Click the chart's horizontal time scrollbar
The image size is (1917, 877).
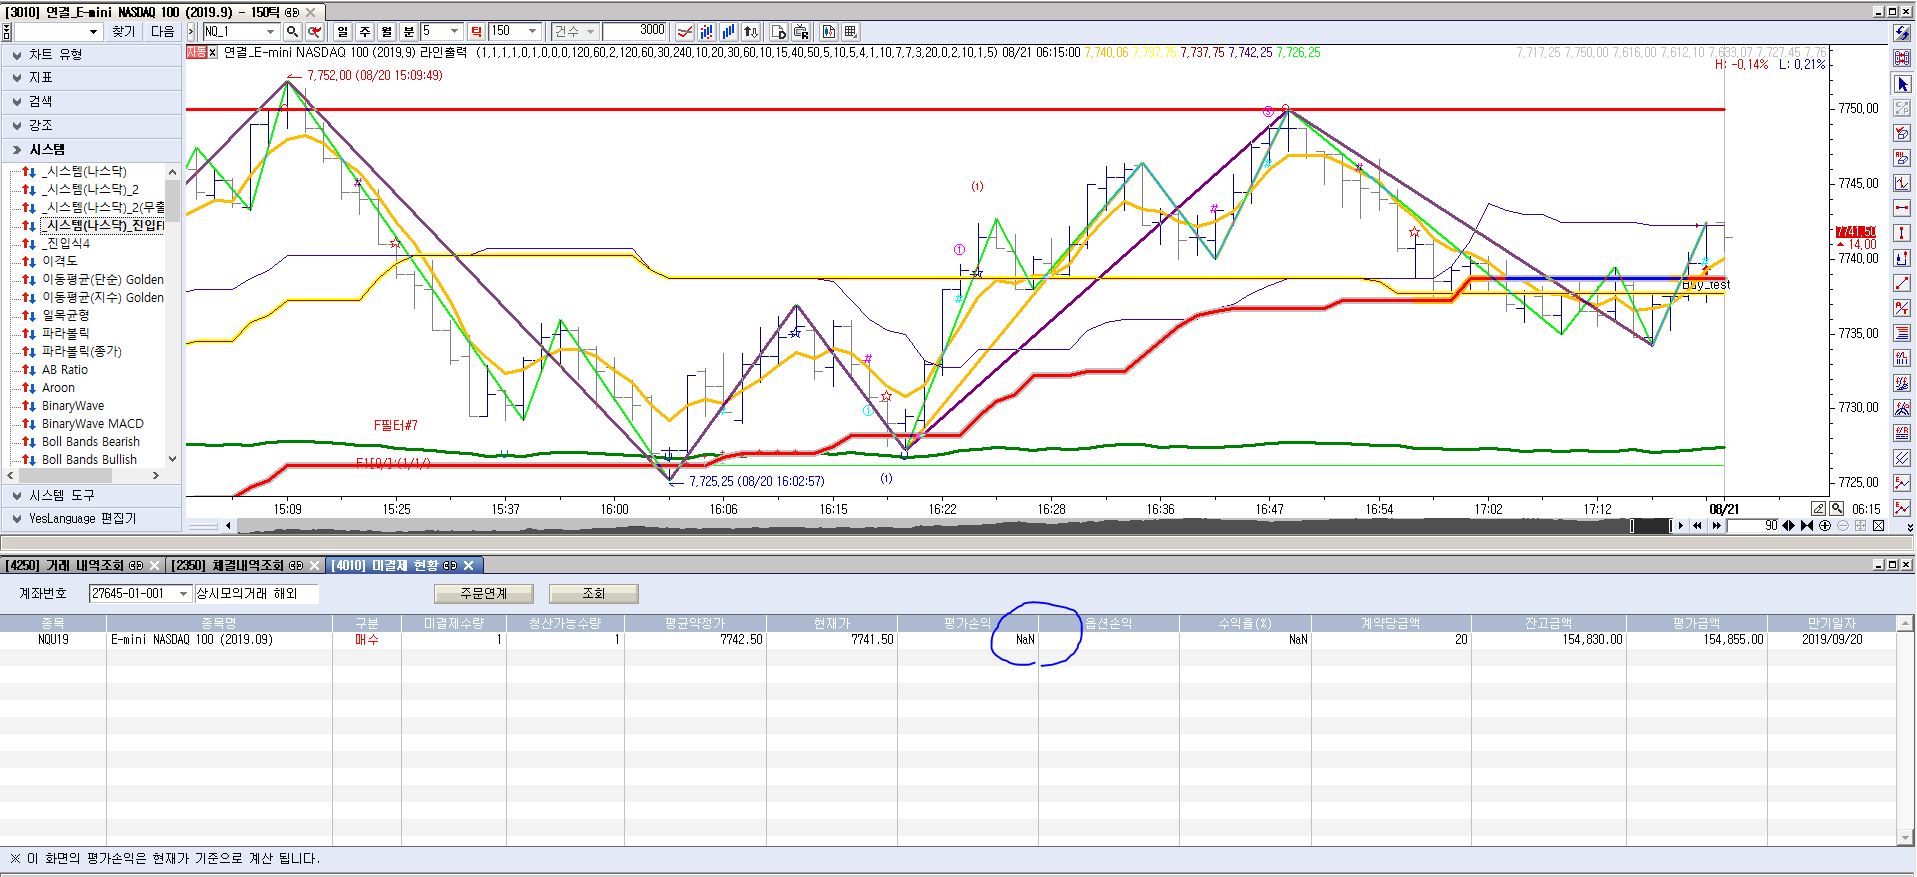pos(930,525)
